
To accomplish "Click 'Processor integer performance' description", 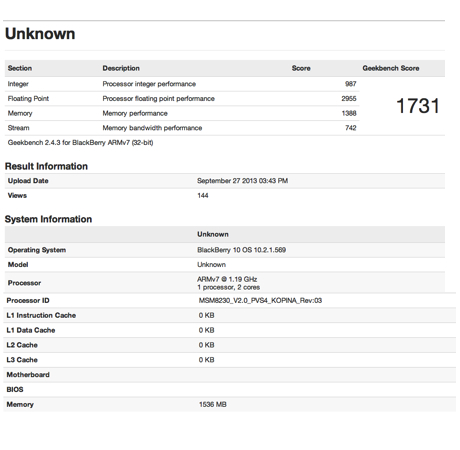I will tap(149, 84).
